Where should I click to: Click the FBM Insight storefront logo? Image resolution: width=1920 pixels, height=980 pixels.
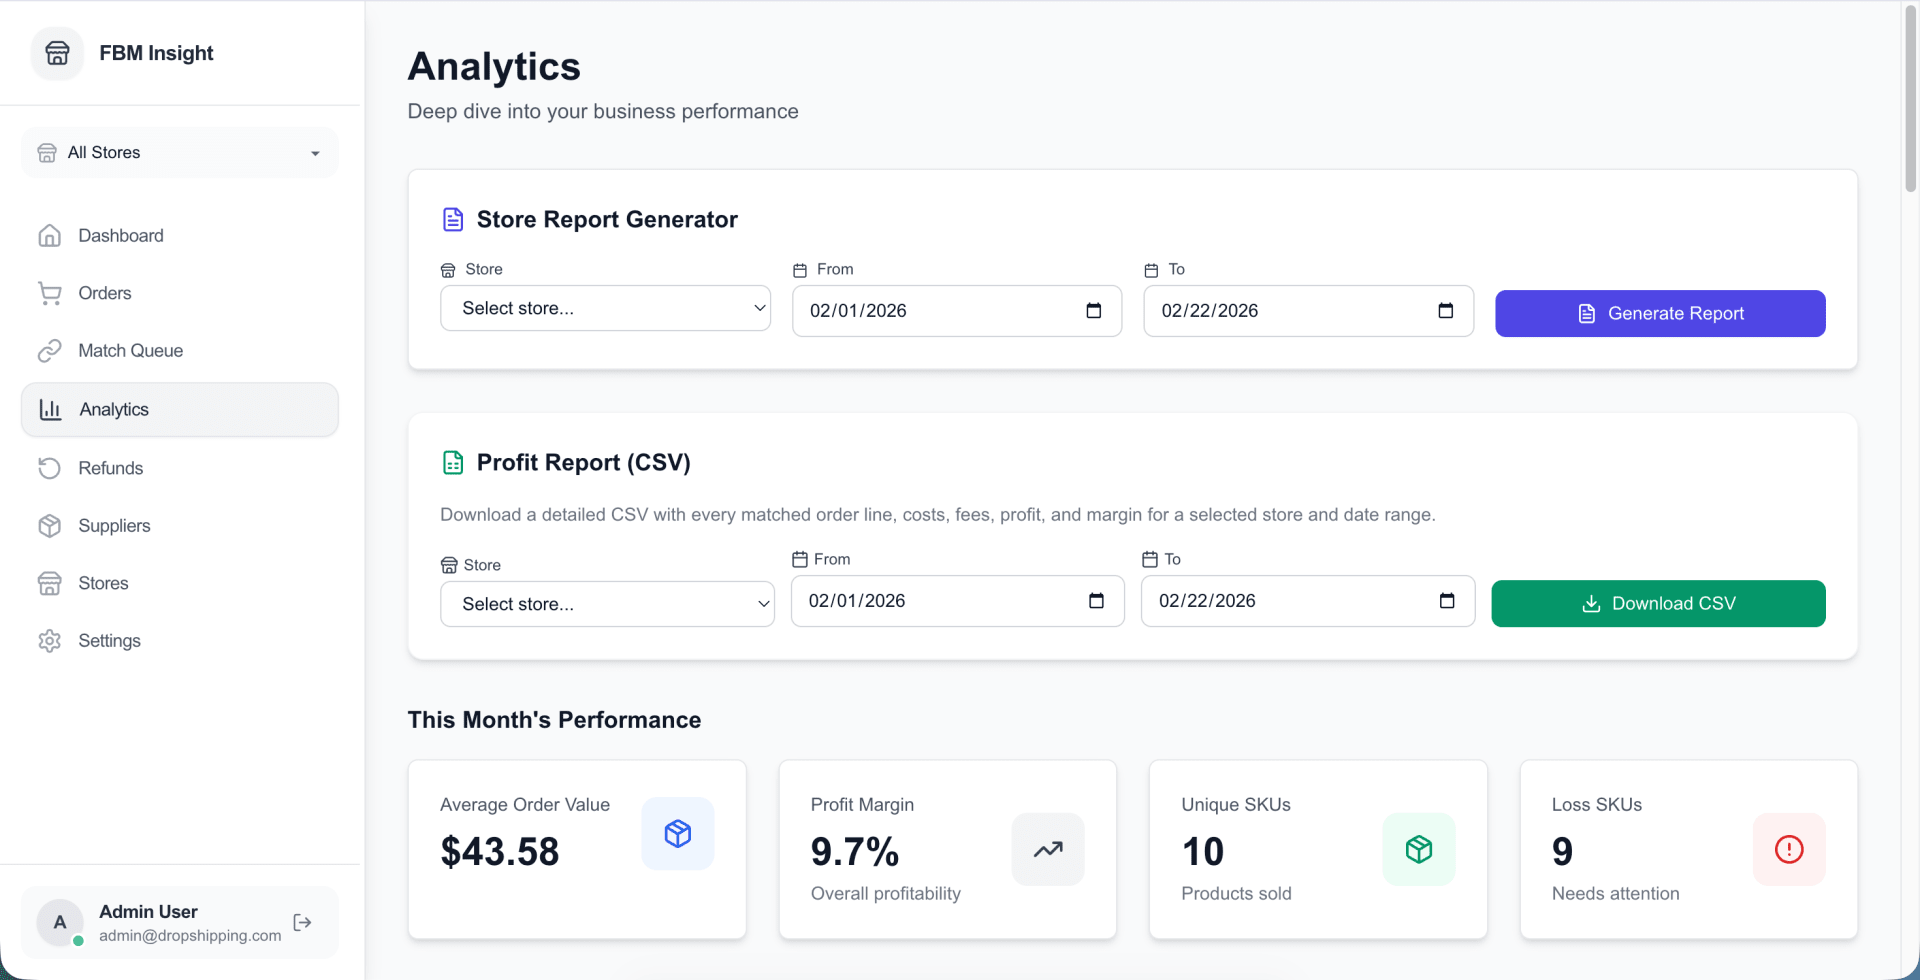pyautogui.click(x=58, y=53)
